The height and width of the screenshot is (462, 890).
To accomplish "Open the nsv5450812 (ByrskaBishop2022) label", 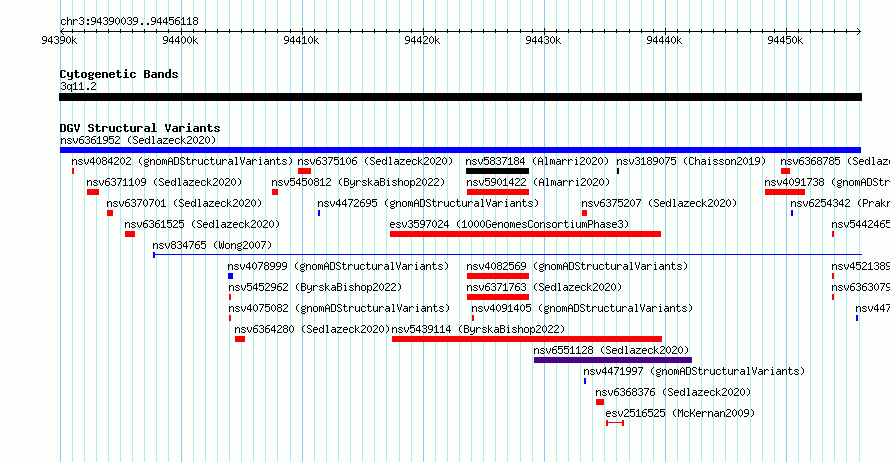I will point(358,182).
